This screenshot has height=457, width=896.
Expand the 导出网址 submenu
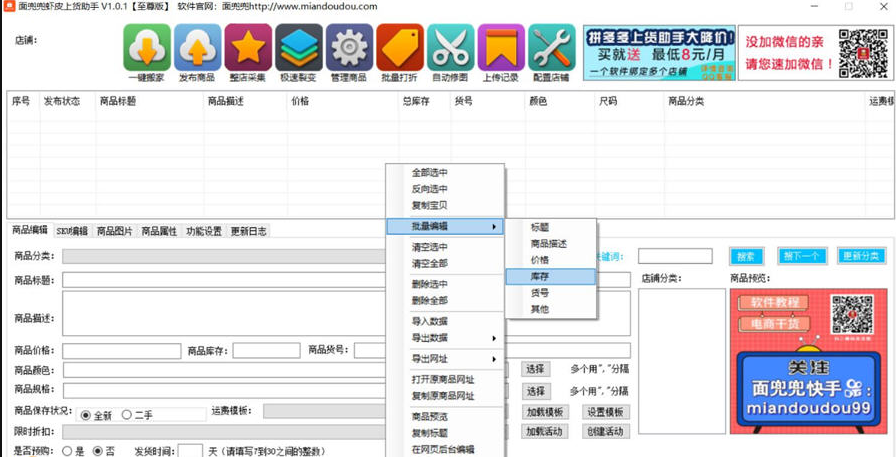tap(445, 359)
